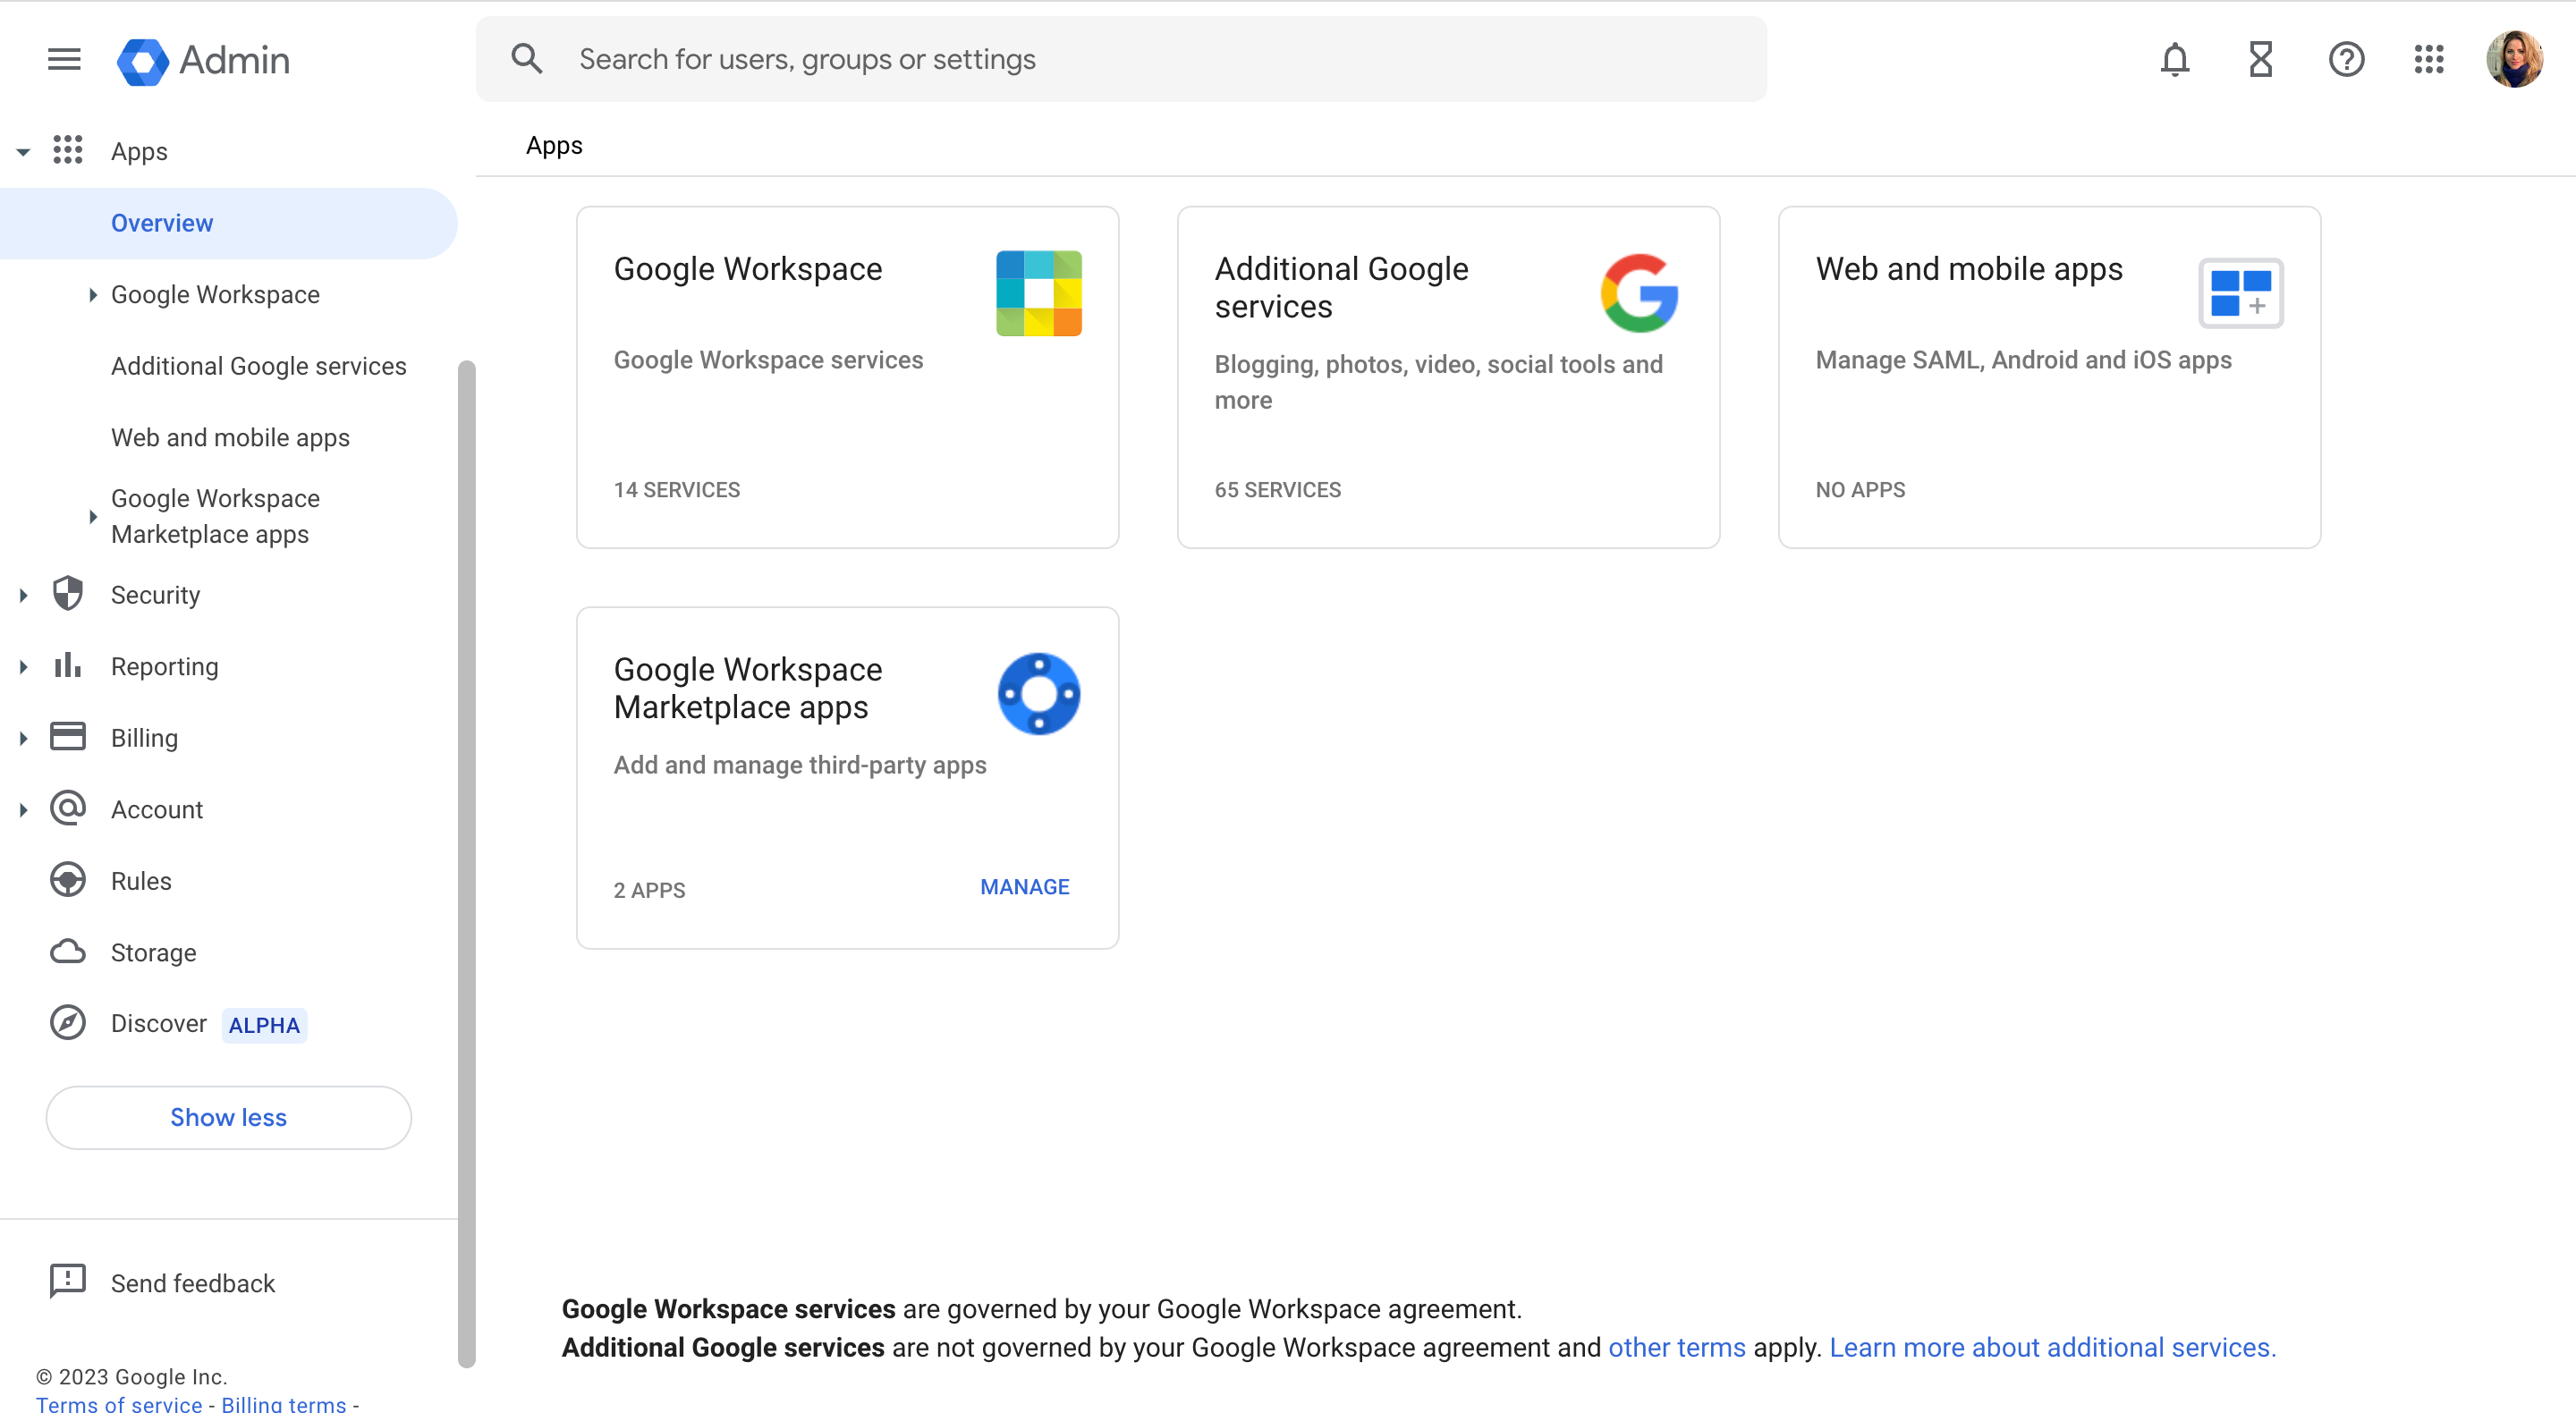Open the notifications bell
Screen dimensions: 2576x1413
coord(2175,59)
